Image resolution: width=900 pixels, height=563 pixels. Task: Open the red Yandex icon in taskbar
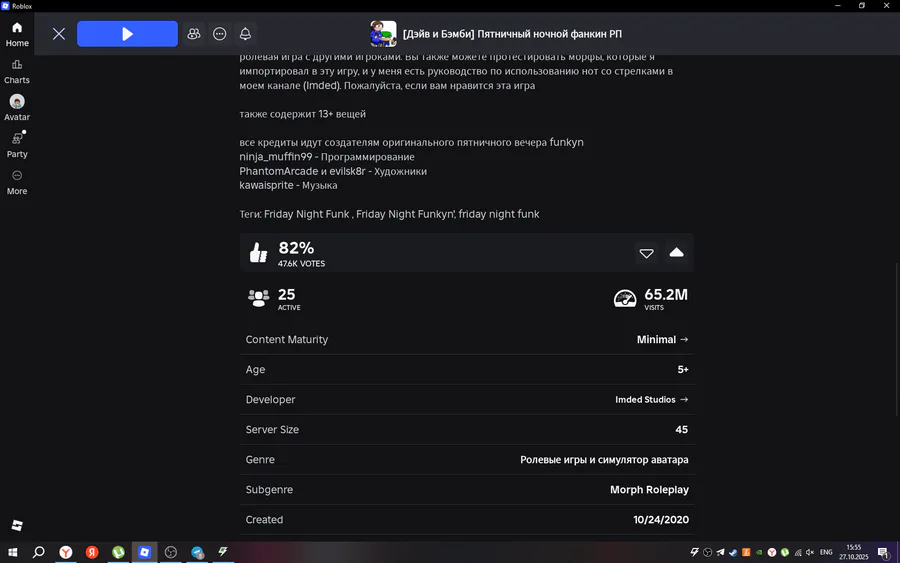tap(92, 552)
